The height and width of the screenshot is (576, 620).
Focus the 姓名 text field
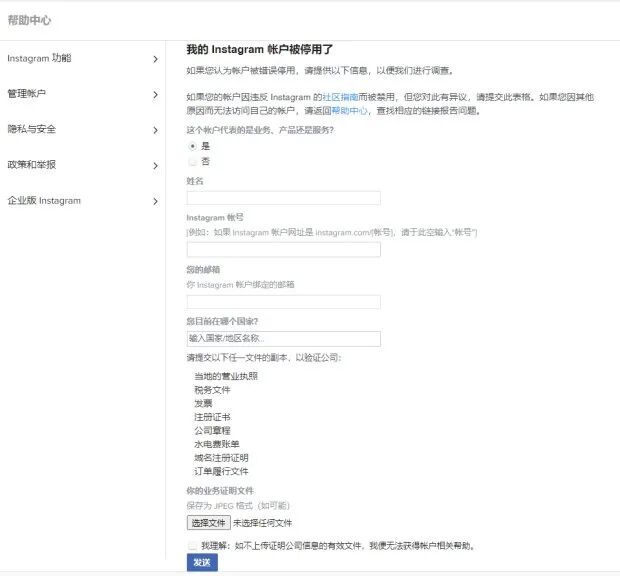(284, 198)
